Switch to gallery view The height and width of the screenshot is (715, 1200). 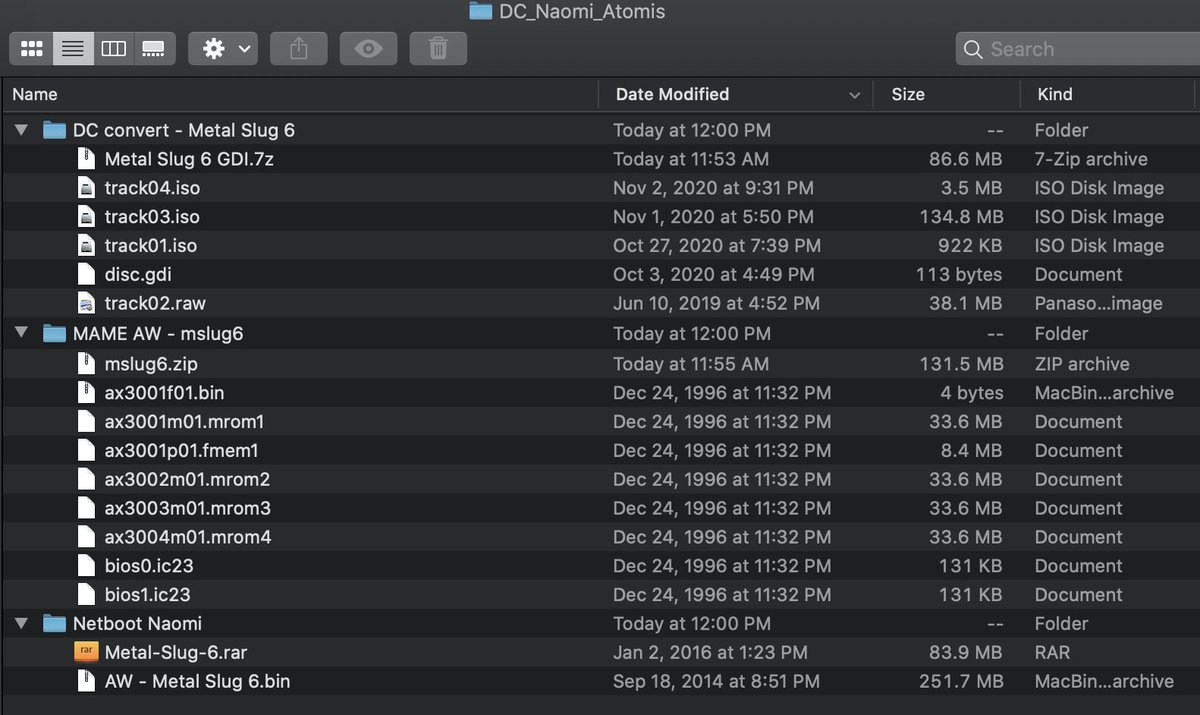tap(154, 48)
